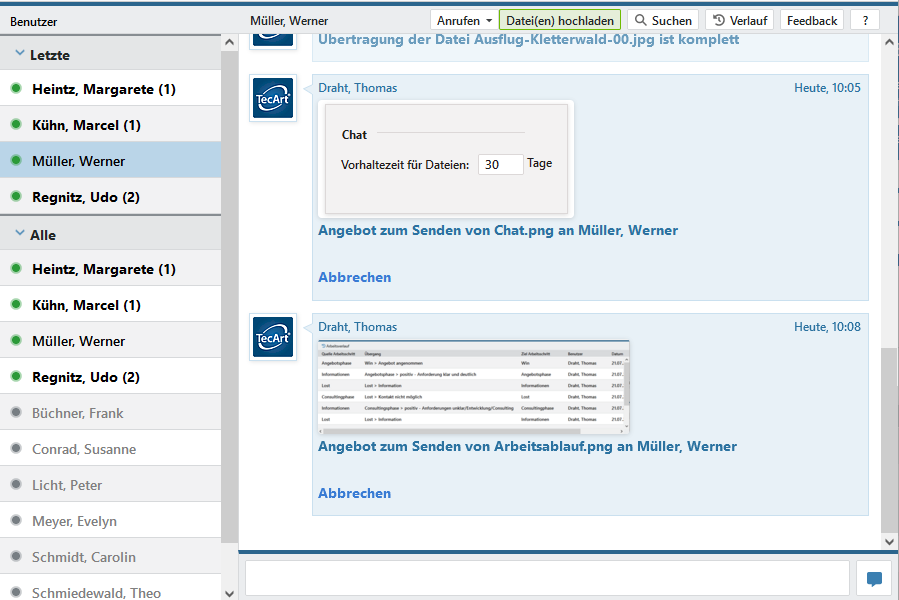Click the send message chat bubble icon
This screenshot has width=899, height=600.
[874, 578]
